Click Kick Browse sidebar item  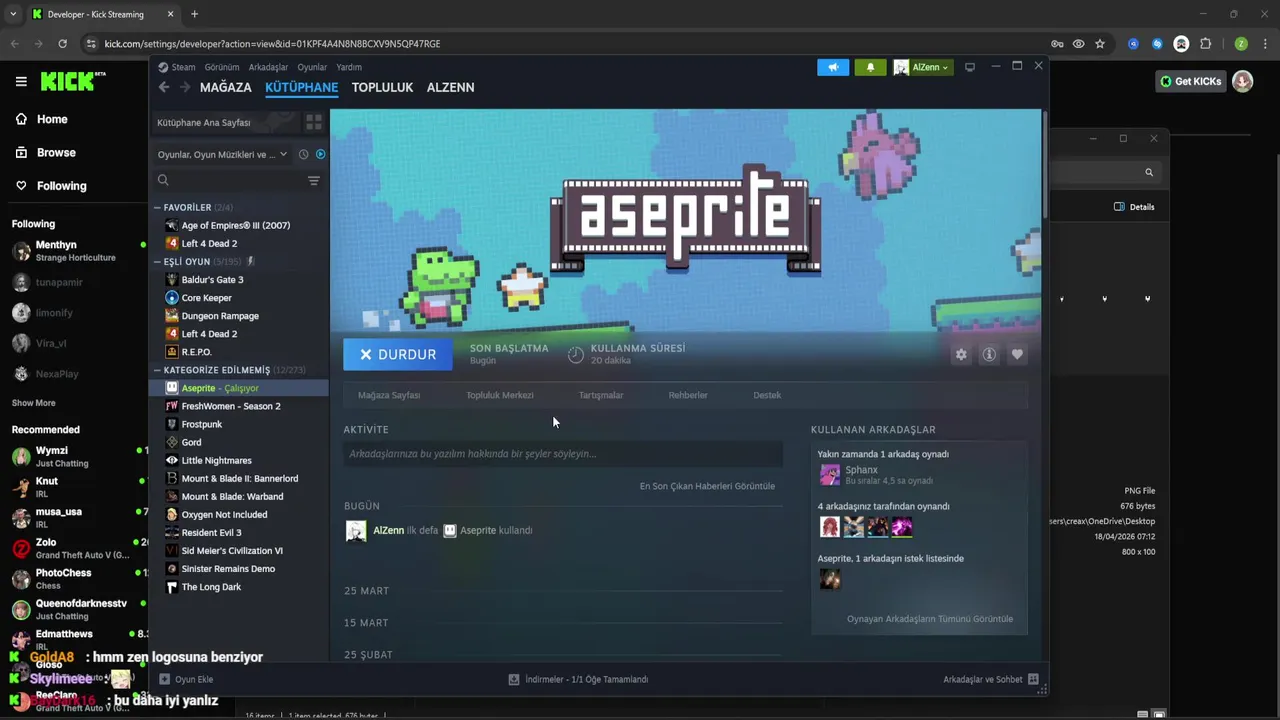pyautogui.click(x=46, y=152)
